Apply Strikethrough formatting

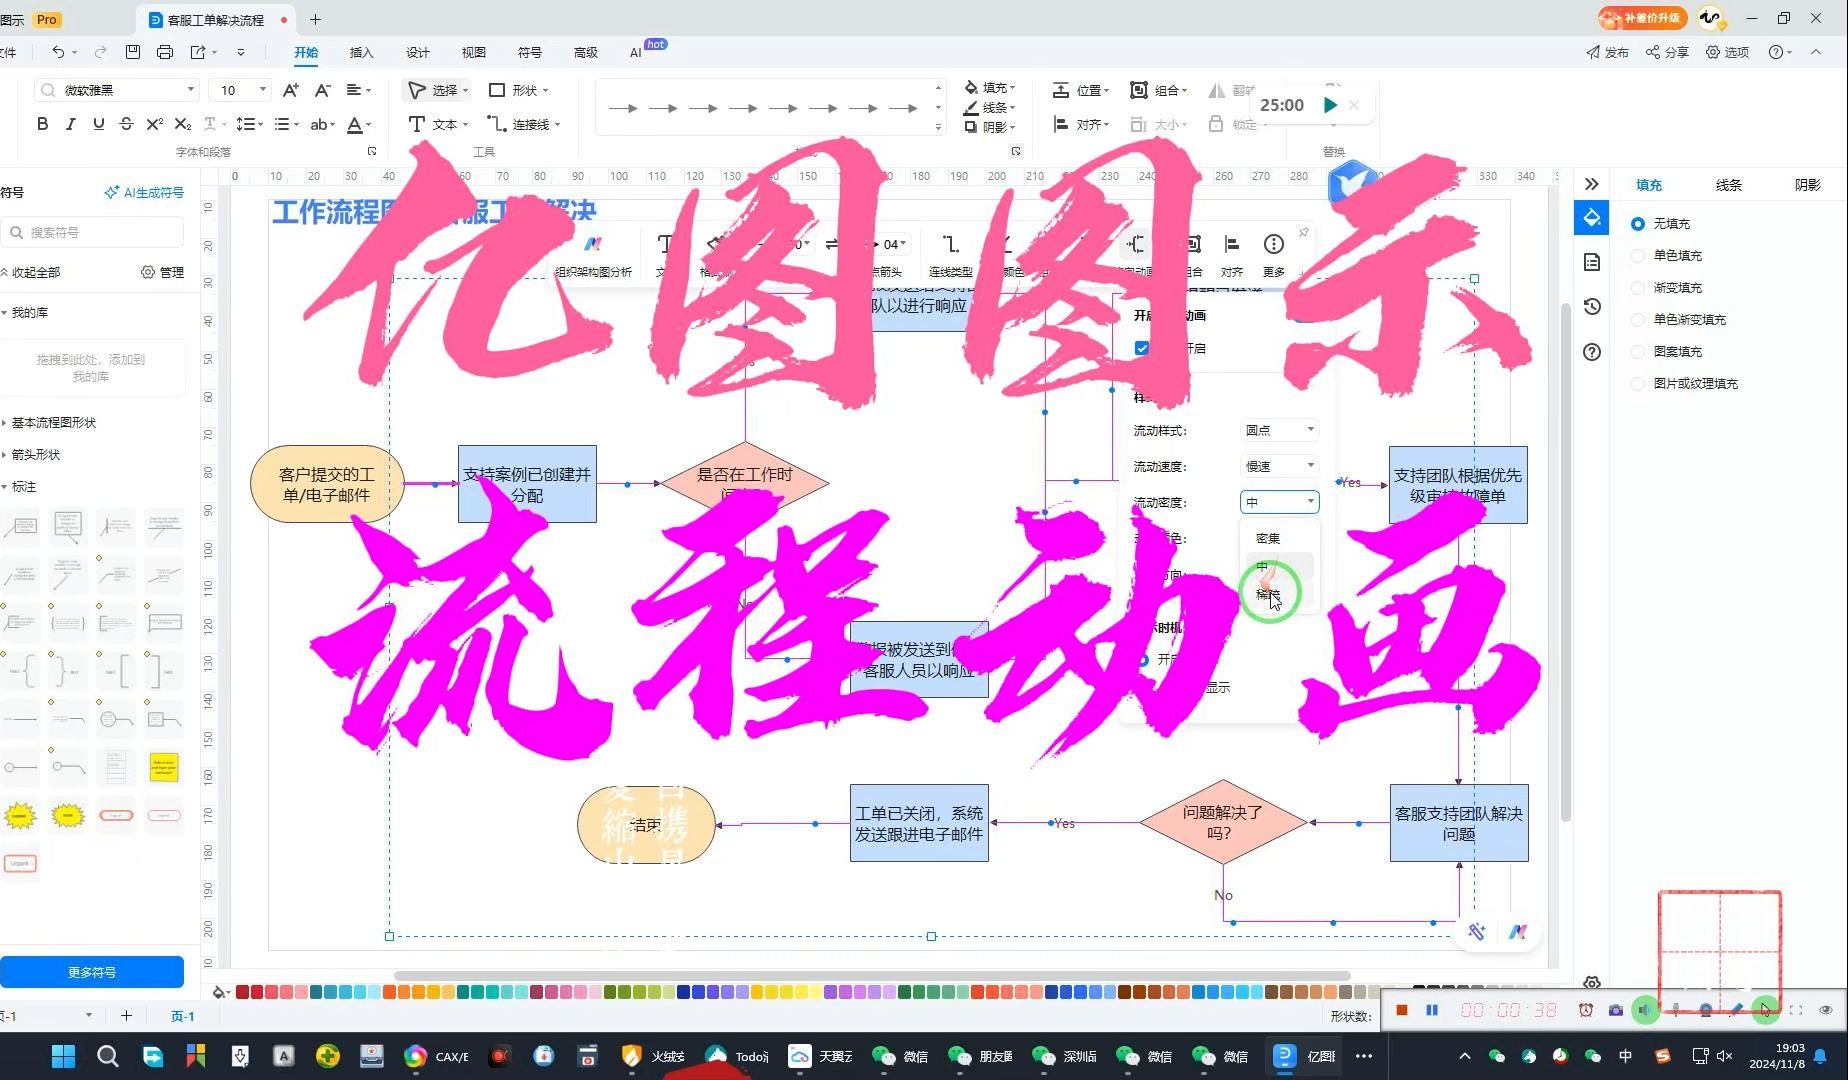(126, 124)
